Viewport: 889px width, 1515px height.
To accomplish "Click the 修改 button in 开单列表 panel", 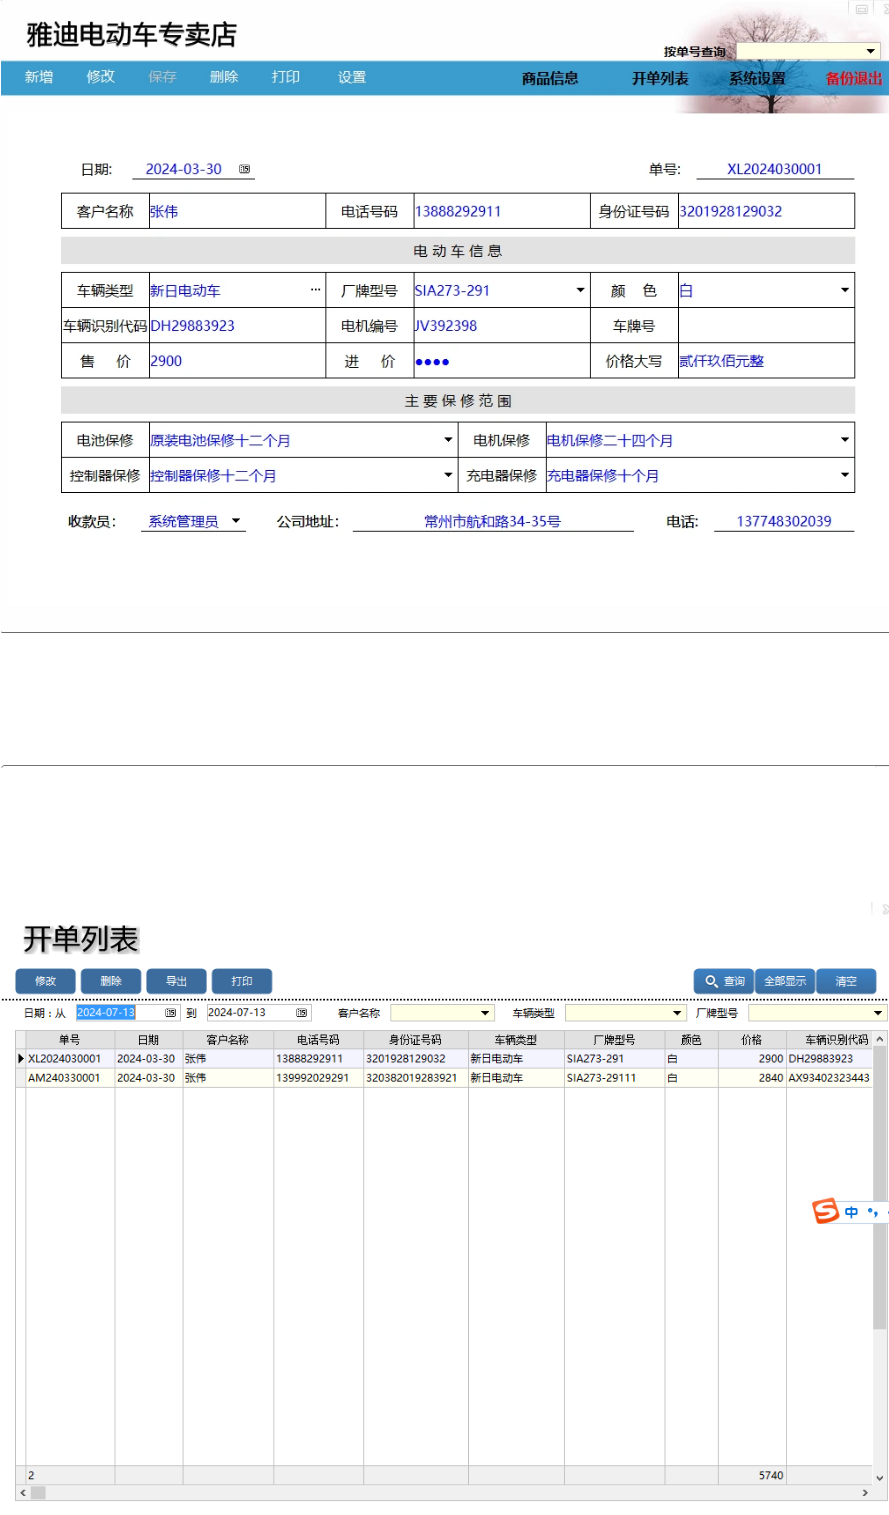I will tap(45, 981).
